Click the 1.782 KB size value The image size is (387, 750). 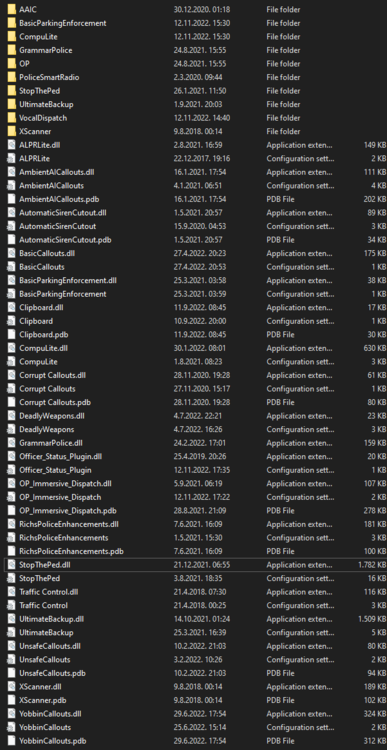tap(372, 565)
